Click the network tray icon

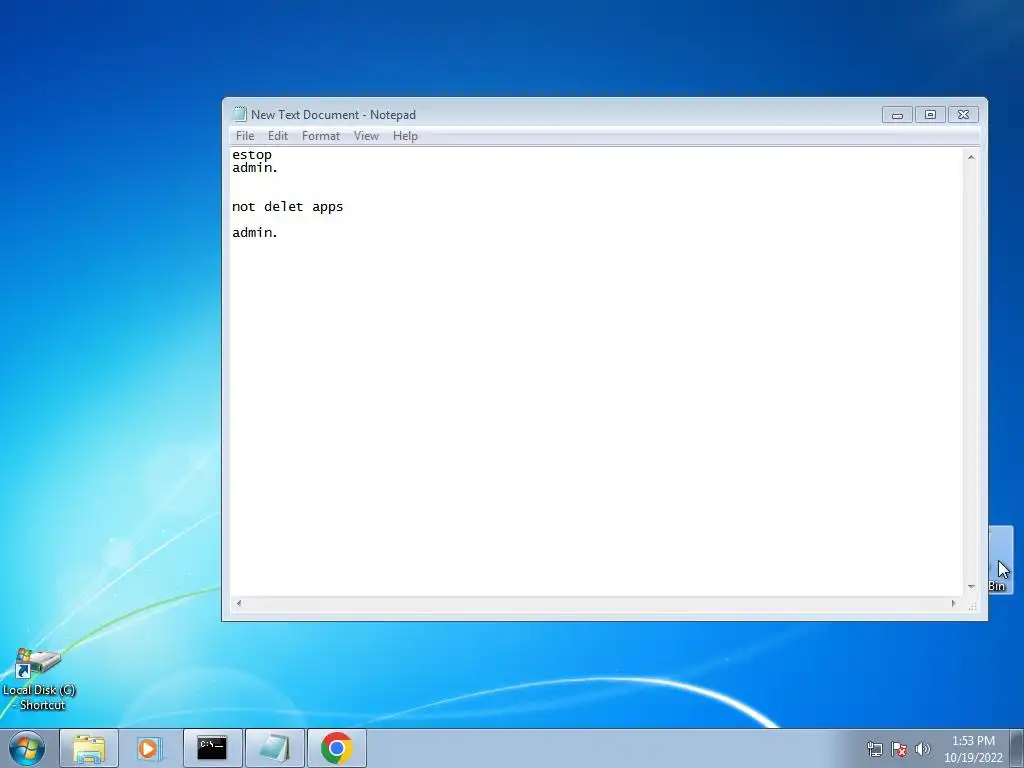(x=874, y=749)
